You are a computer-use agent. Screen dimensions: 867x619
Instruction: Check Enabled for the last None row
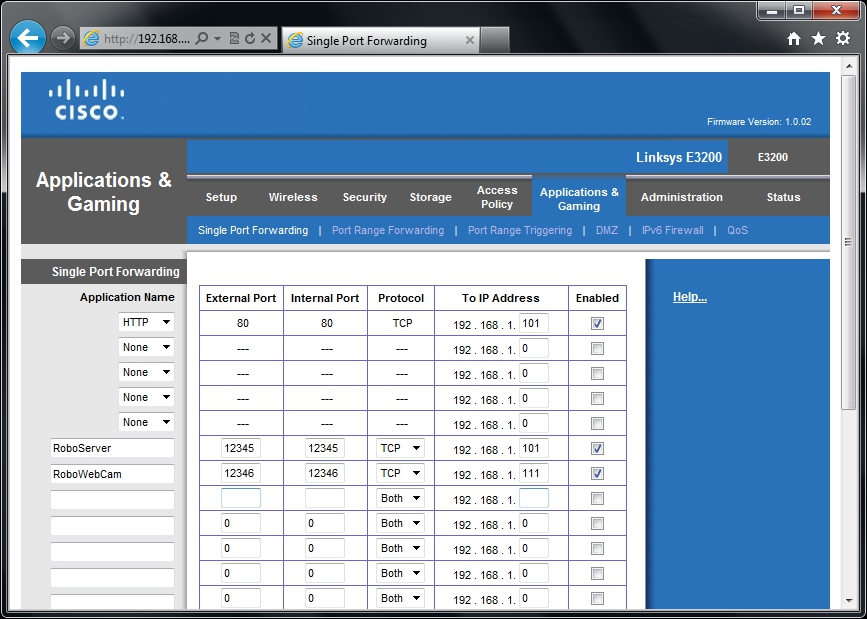597,424
